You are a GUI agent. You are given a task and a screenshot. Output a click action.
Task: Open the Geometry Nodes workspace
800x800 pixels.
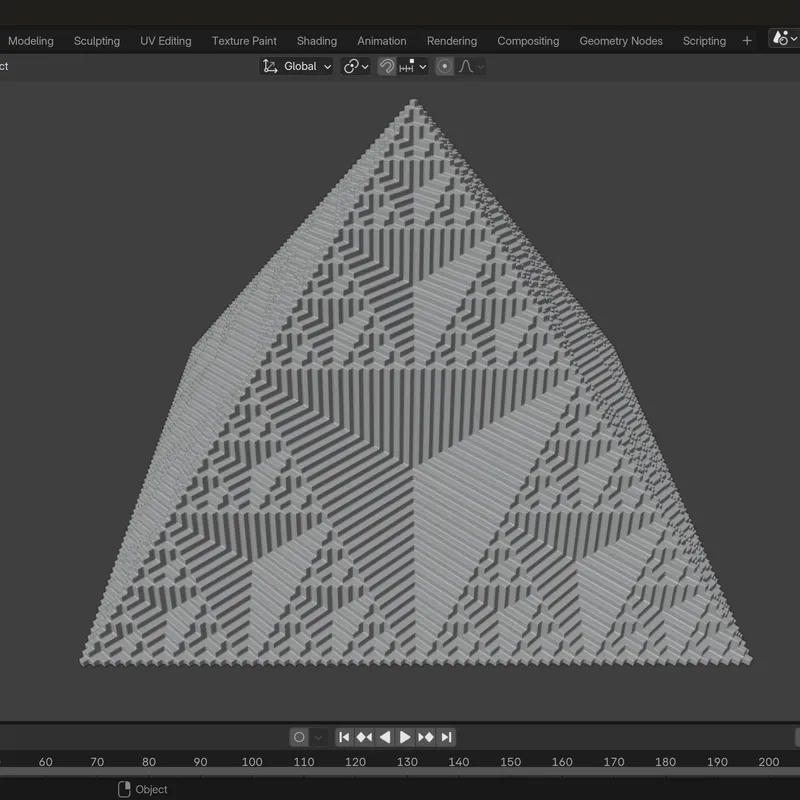point(621,41)
